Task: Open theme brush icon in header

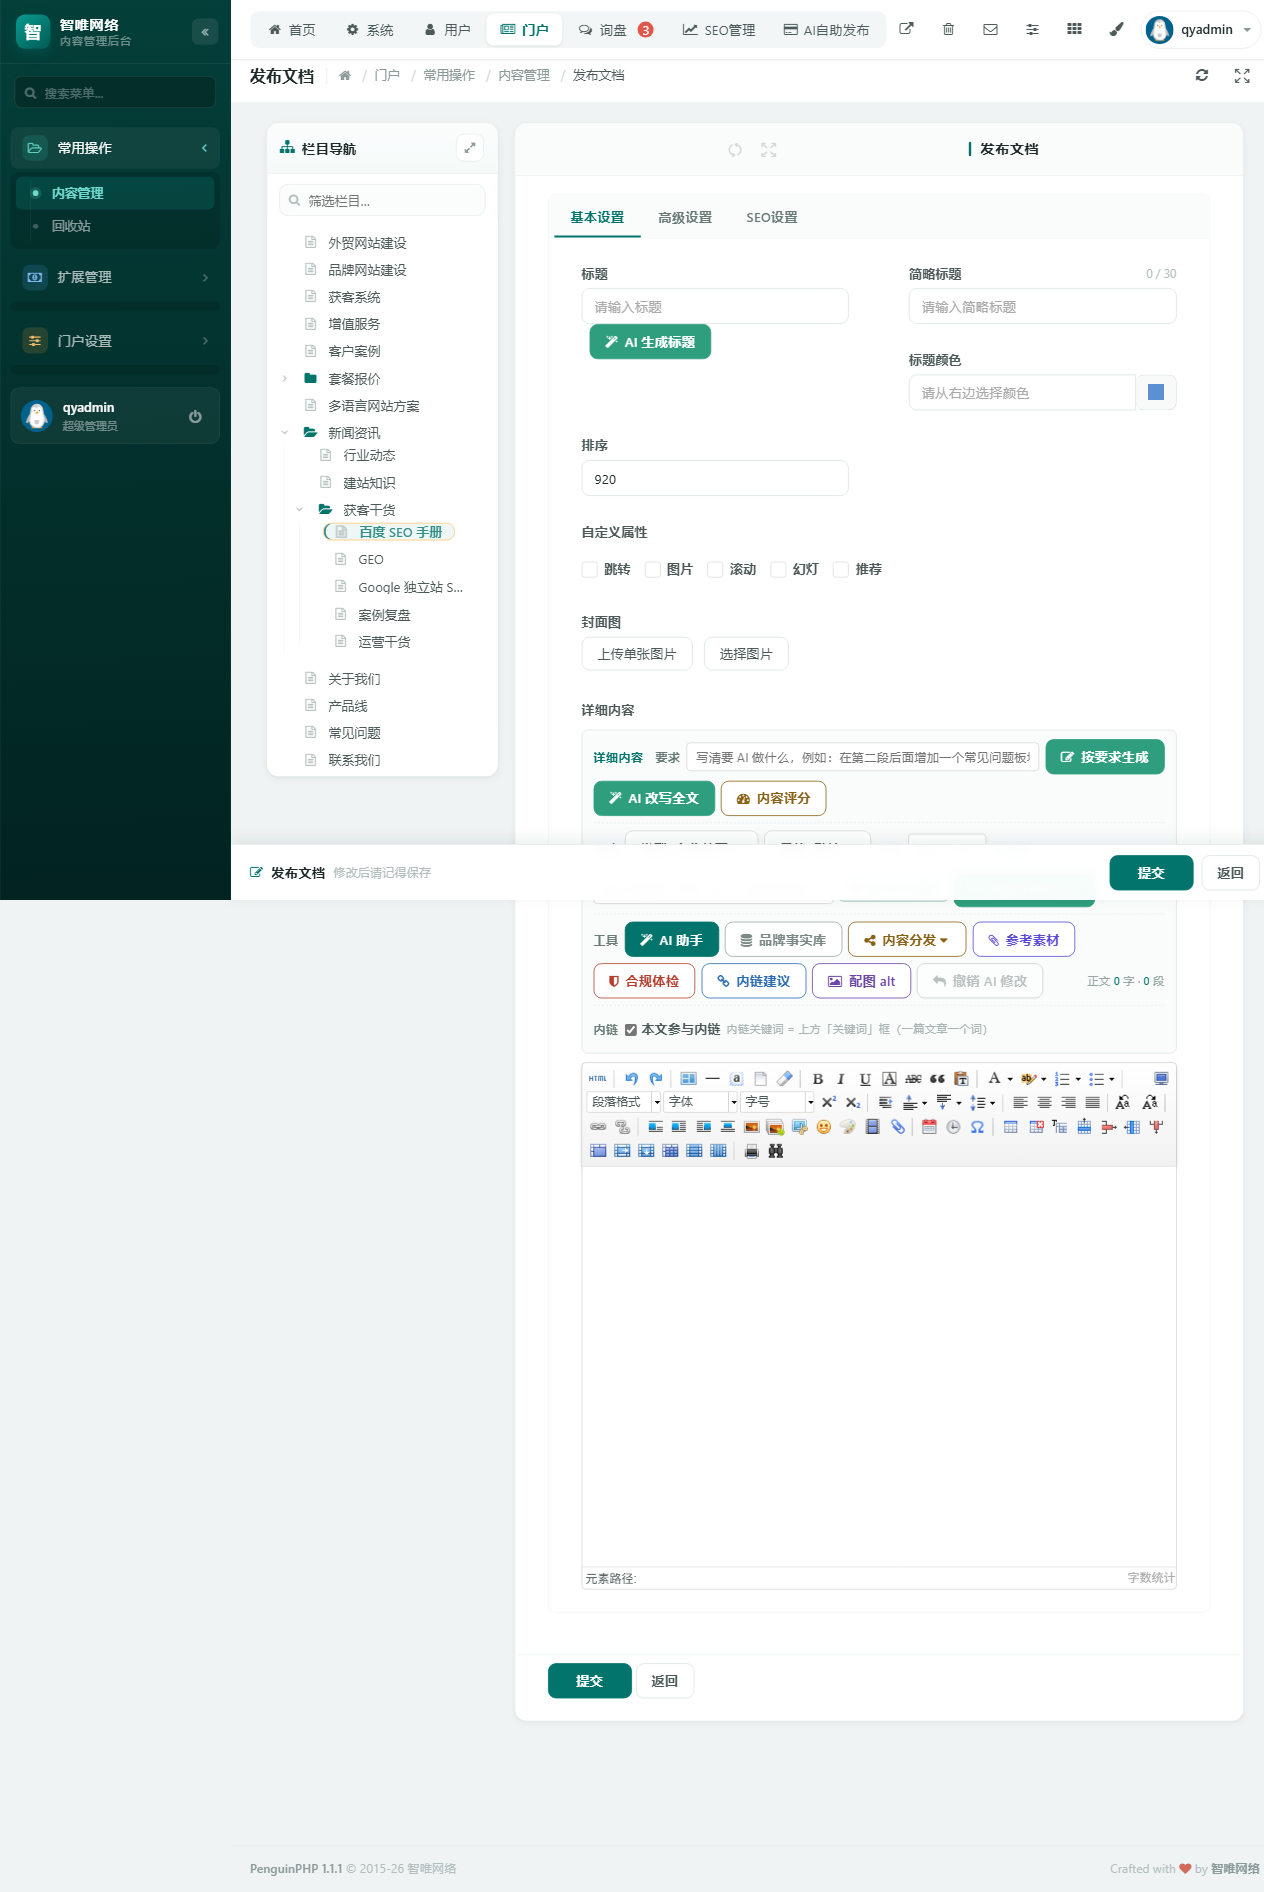Action: coord(1116,29)
